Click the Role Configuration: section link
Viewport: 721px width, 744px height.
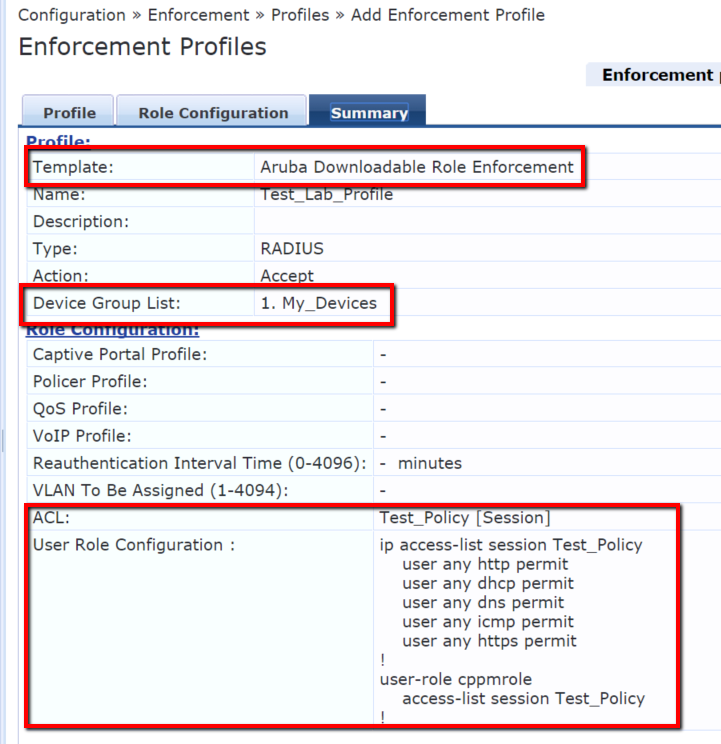[112, 329]
